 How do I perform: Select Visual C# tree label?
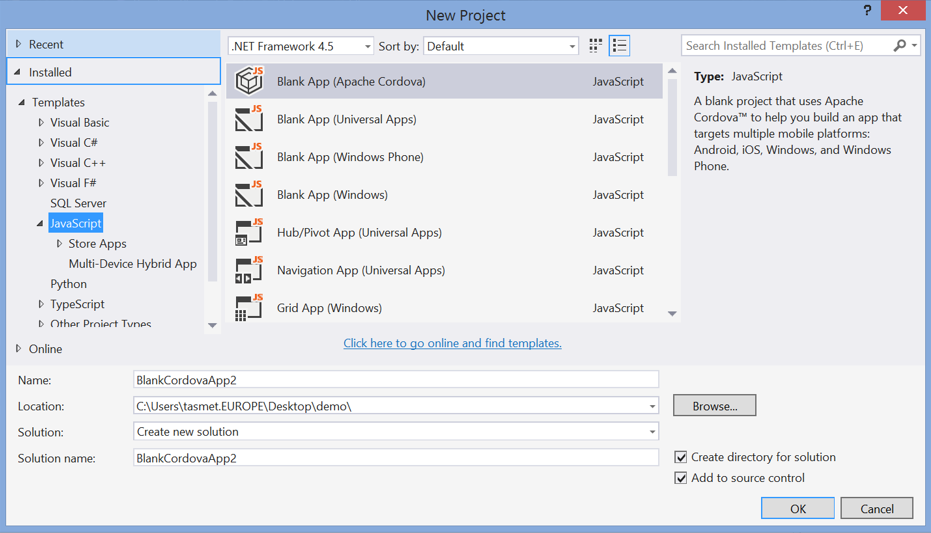pyautogui.click(x=74, y=142)
